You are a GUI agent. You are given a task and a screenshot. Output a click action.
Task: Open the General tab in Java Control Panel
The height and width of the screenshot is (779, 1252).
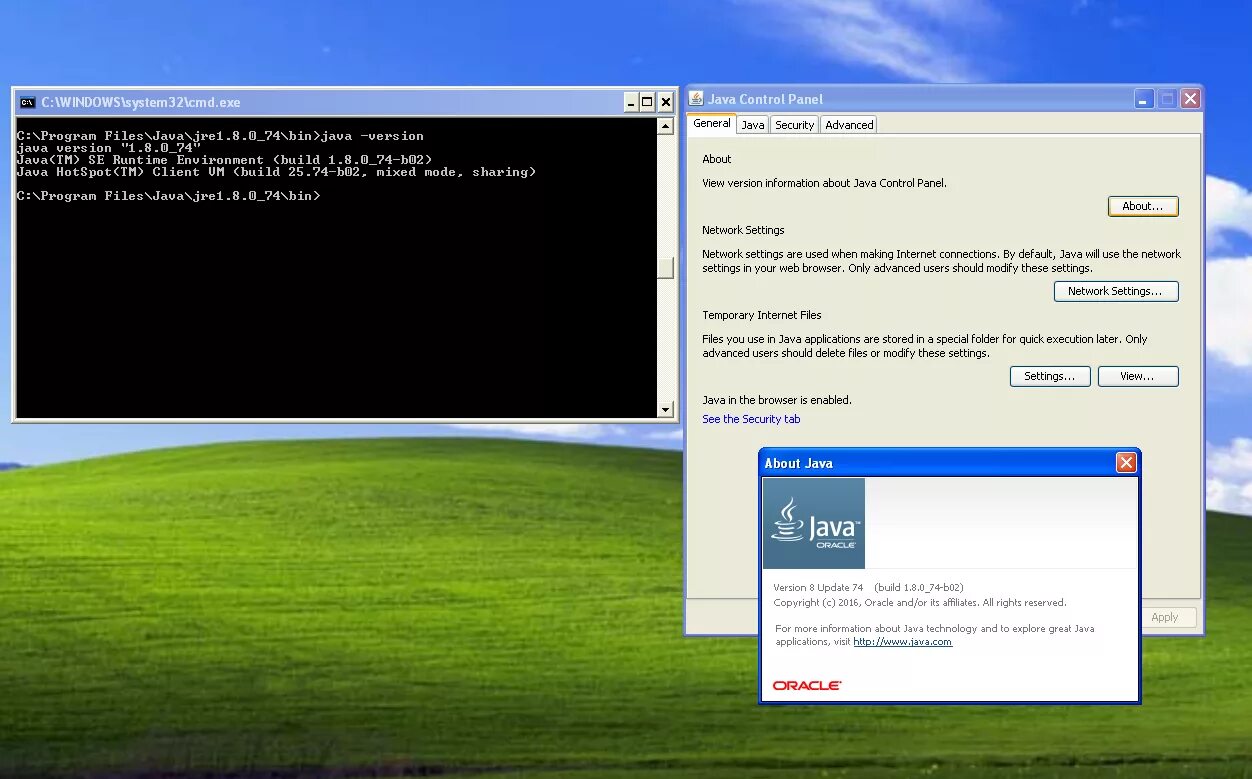tap(712, 124)
